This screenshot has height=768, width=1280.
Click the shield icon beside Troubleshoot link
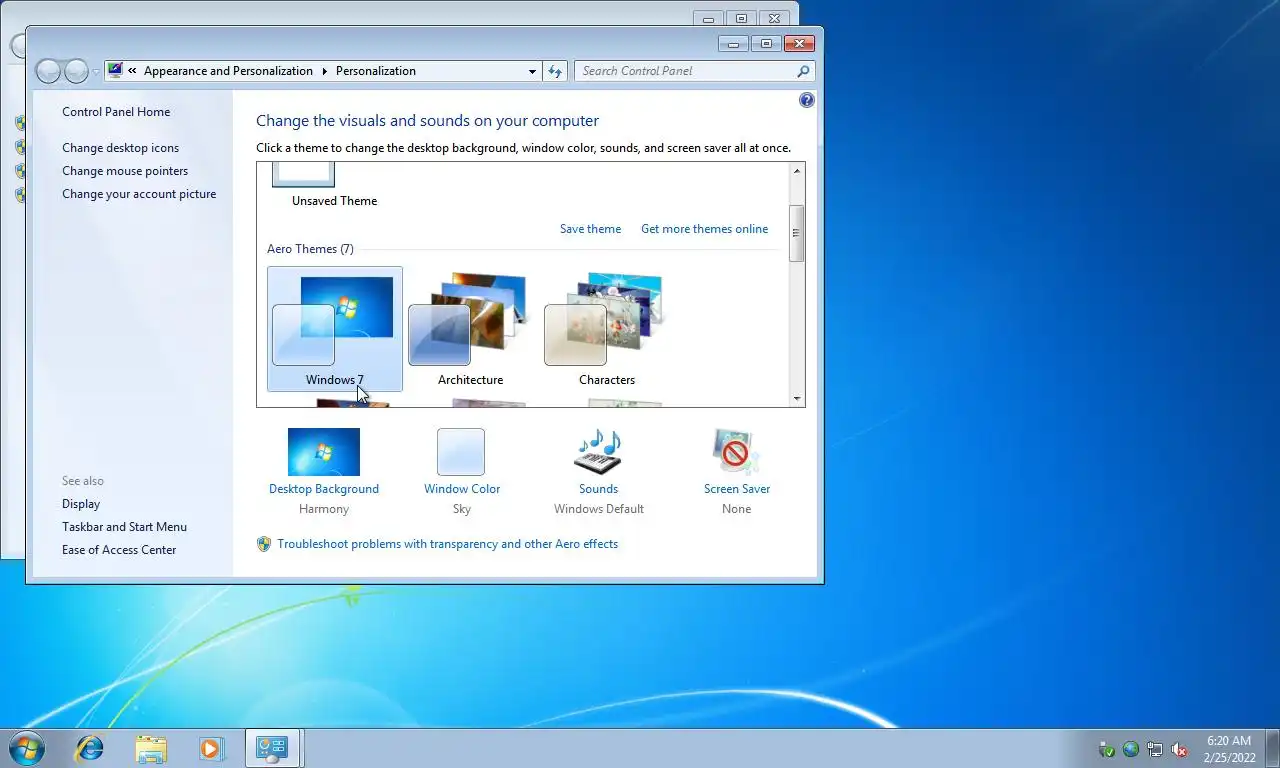pyautogui.click(x=264, y=544)
